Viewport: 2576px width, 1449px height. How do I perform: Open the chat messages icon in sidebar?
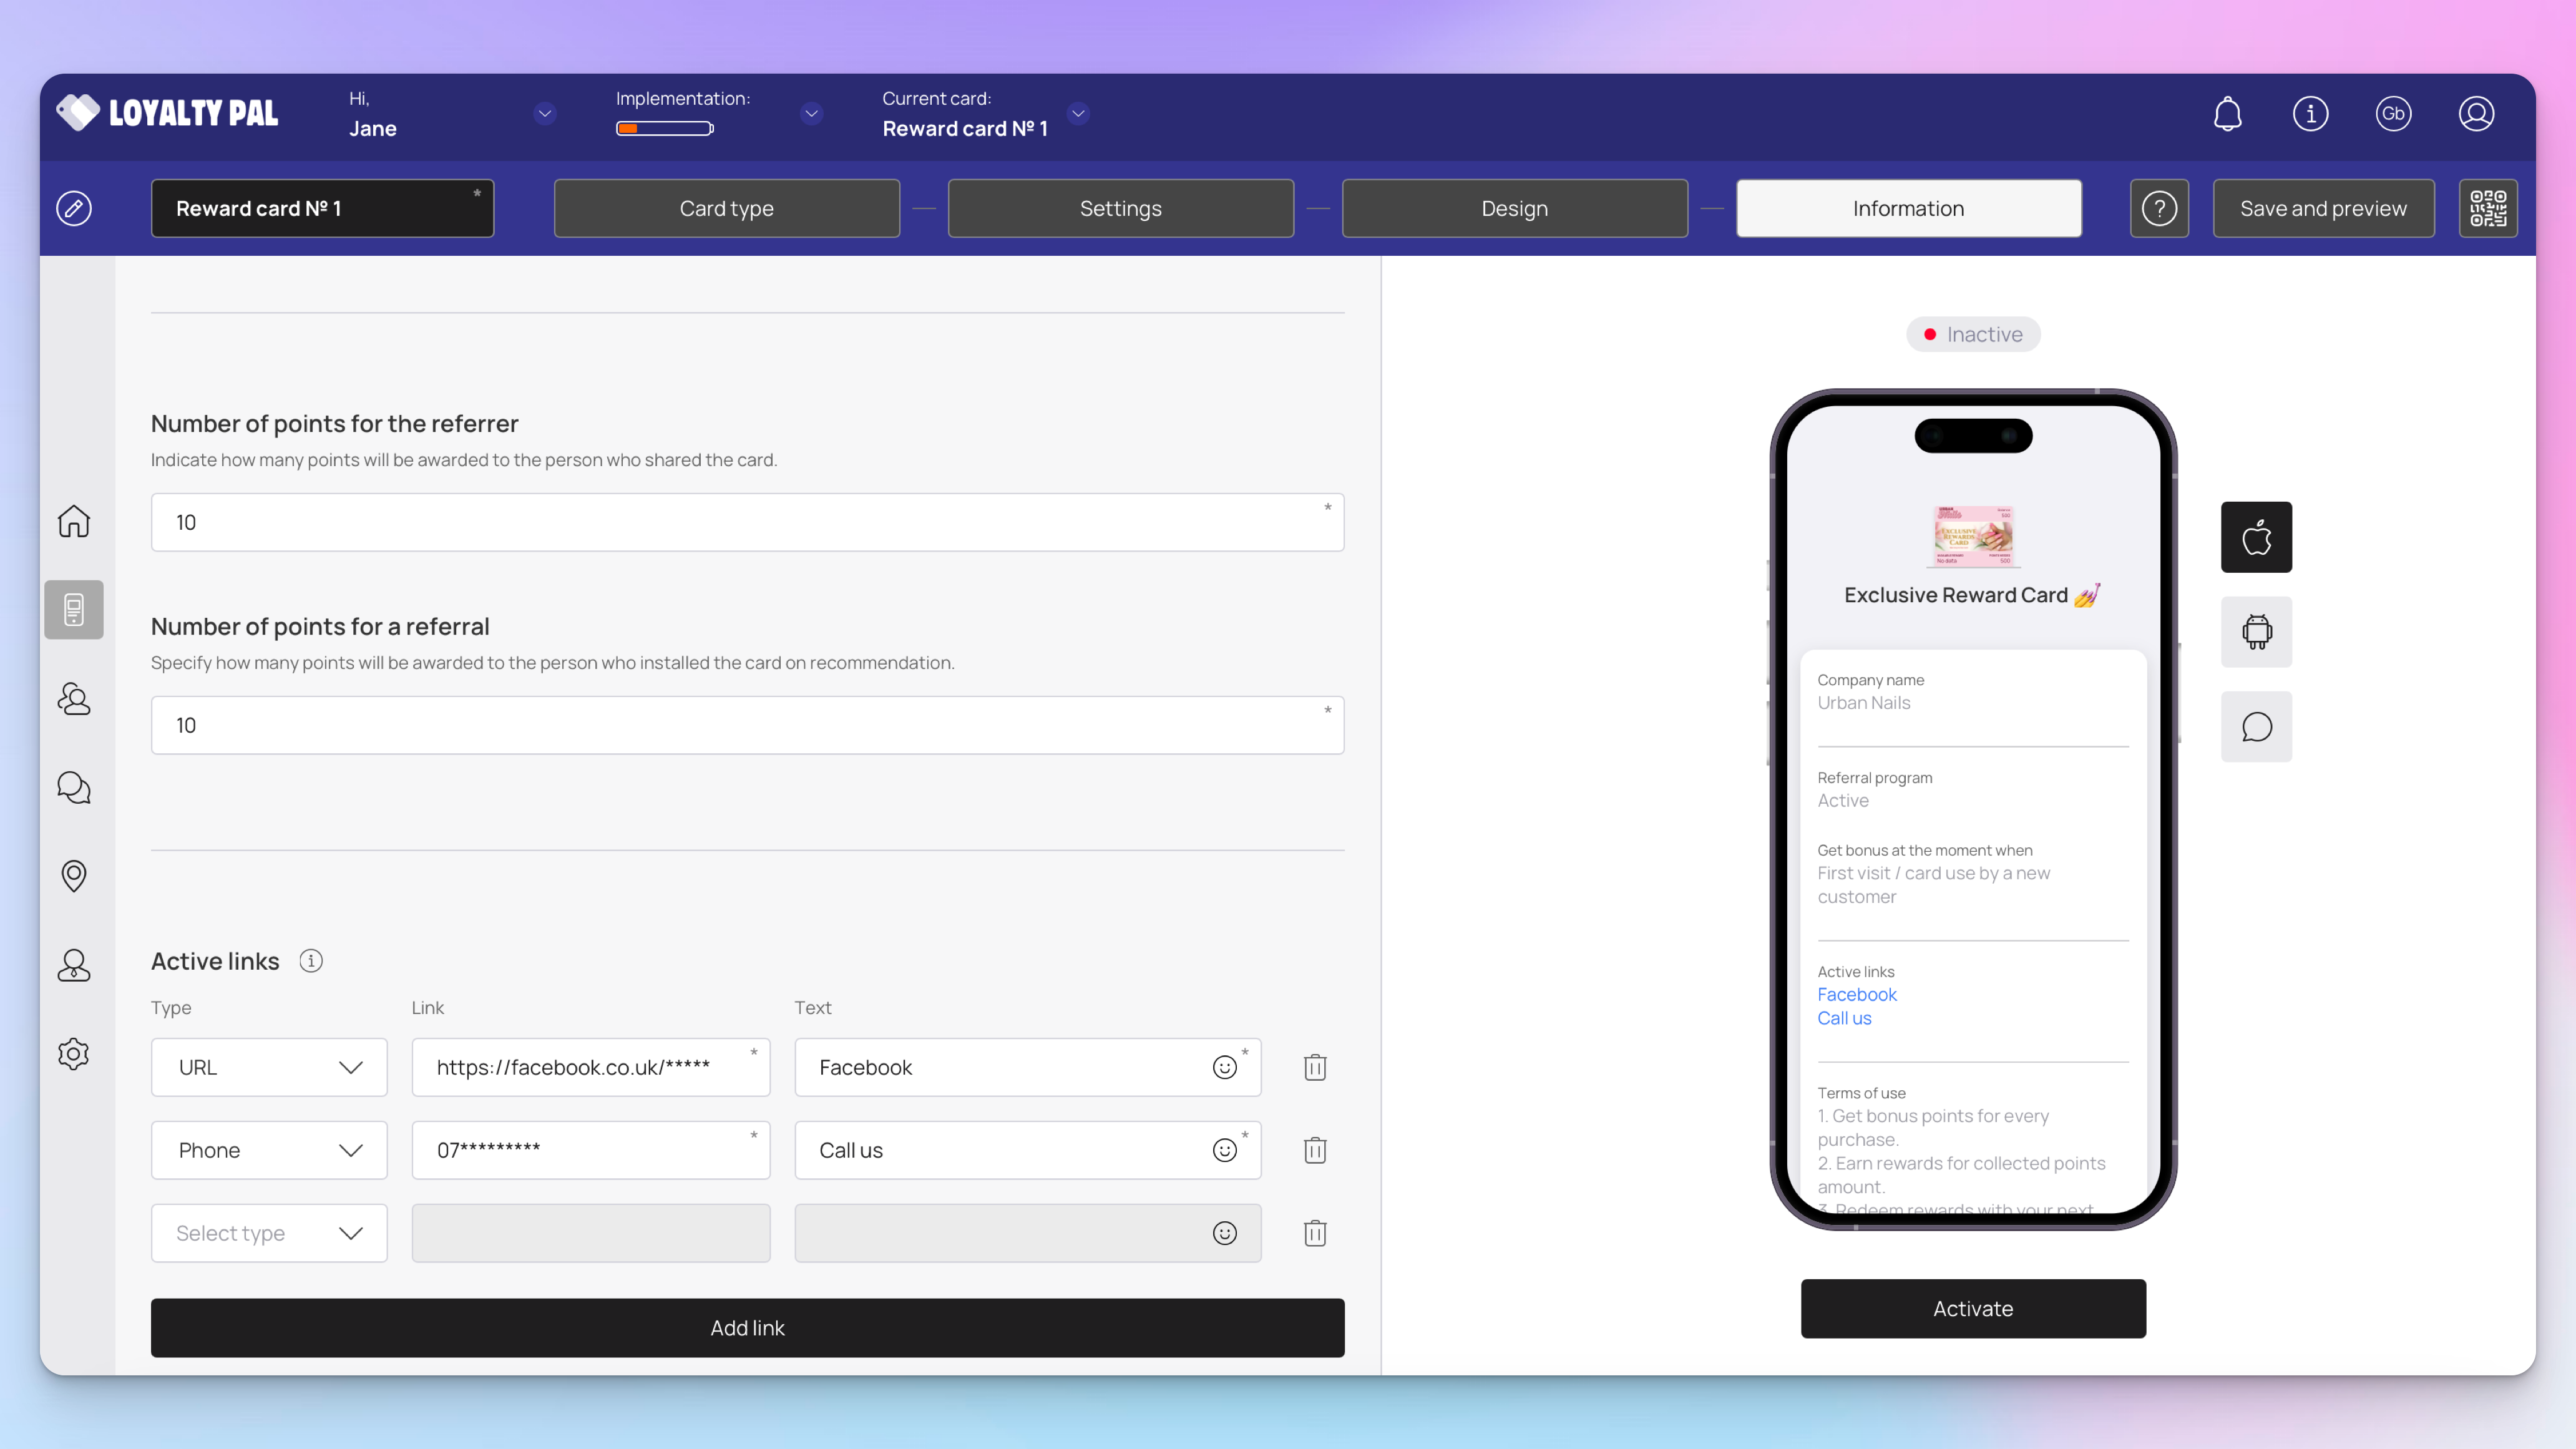(x=74, y=788)
